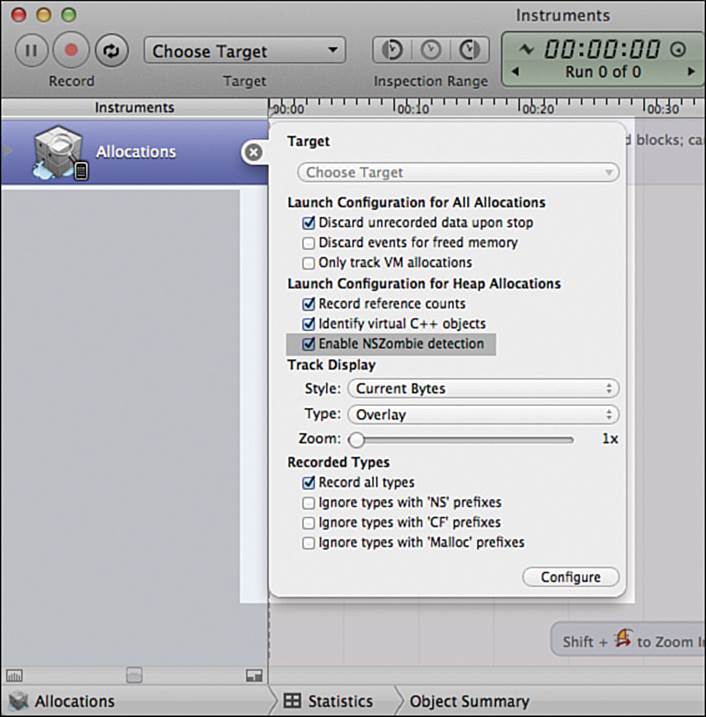Image resolution: width=706 pixels, height=717 pixels.
Task: Click the Loop button beside Record
Action: [111, 50]
